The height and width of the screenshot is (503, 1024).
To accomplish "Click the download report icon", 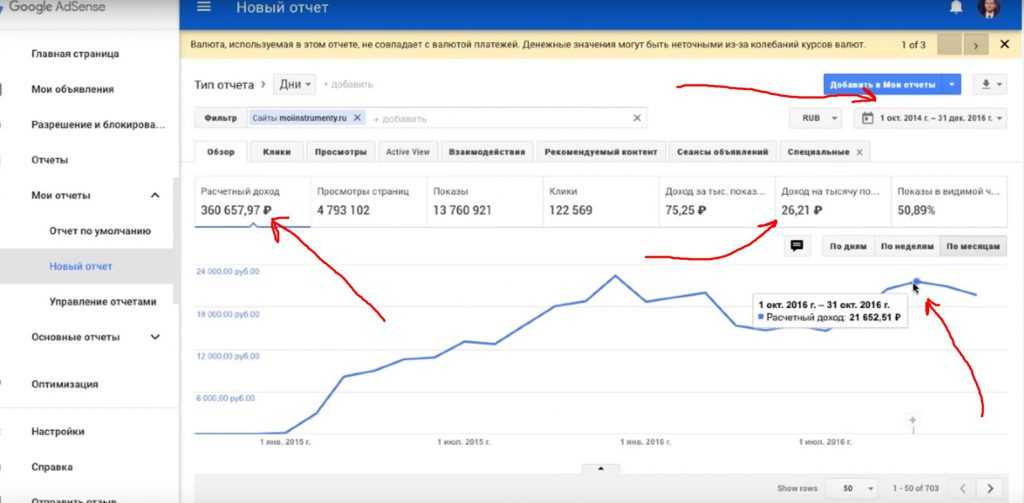I will [x=990, y=85].
